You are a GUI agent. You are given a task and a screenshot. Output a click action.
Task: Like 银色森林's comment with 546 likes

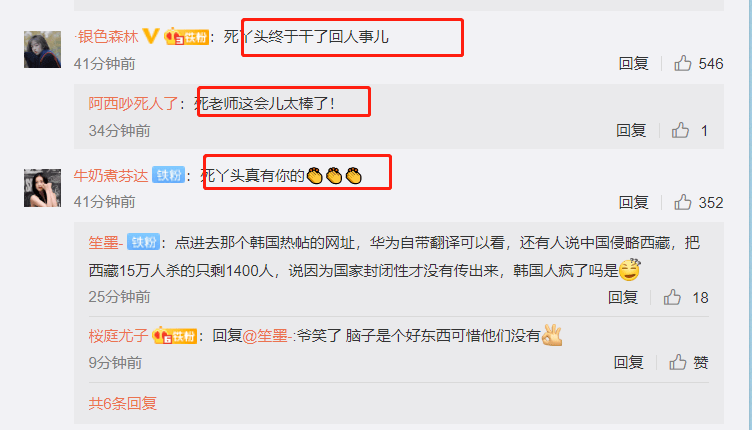[x=682, y=63]
